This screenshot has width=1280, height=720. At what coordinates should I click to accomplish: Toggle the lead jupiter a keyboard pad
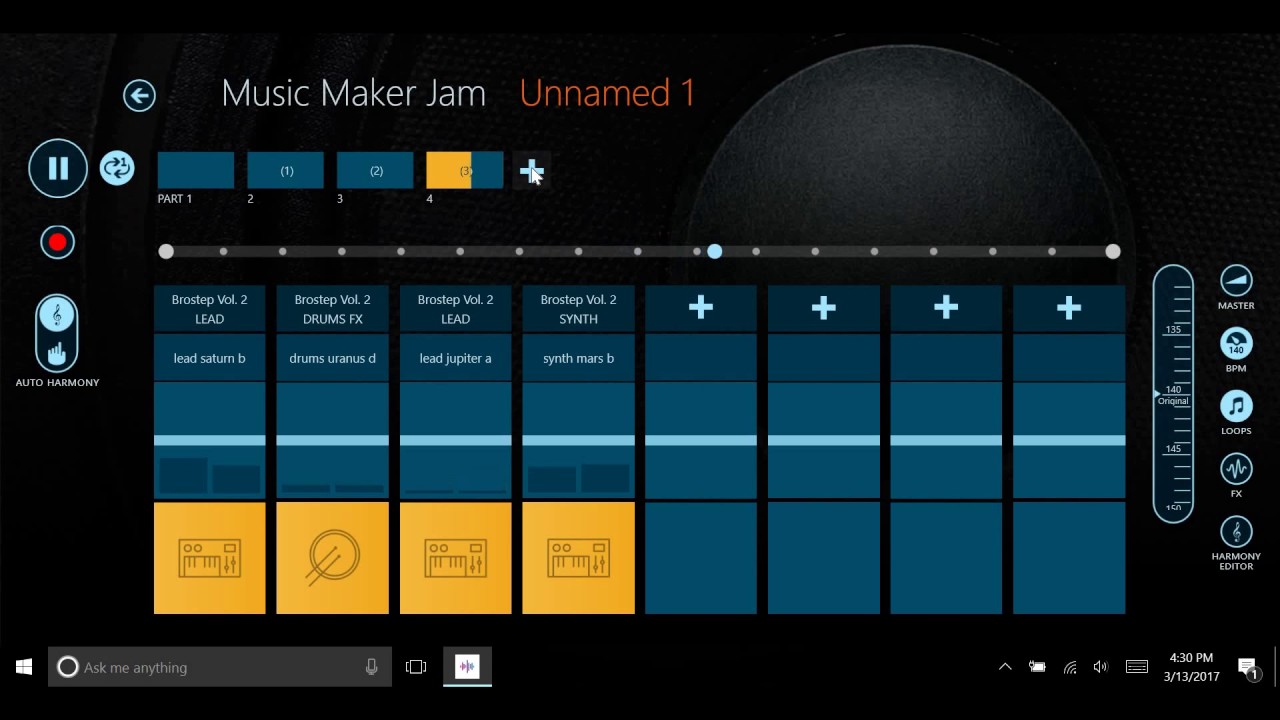[456, 558]
